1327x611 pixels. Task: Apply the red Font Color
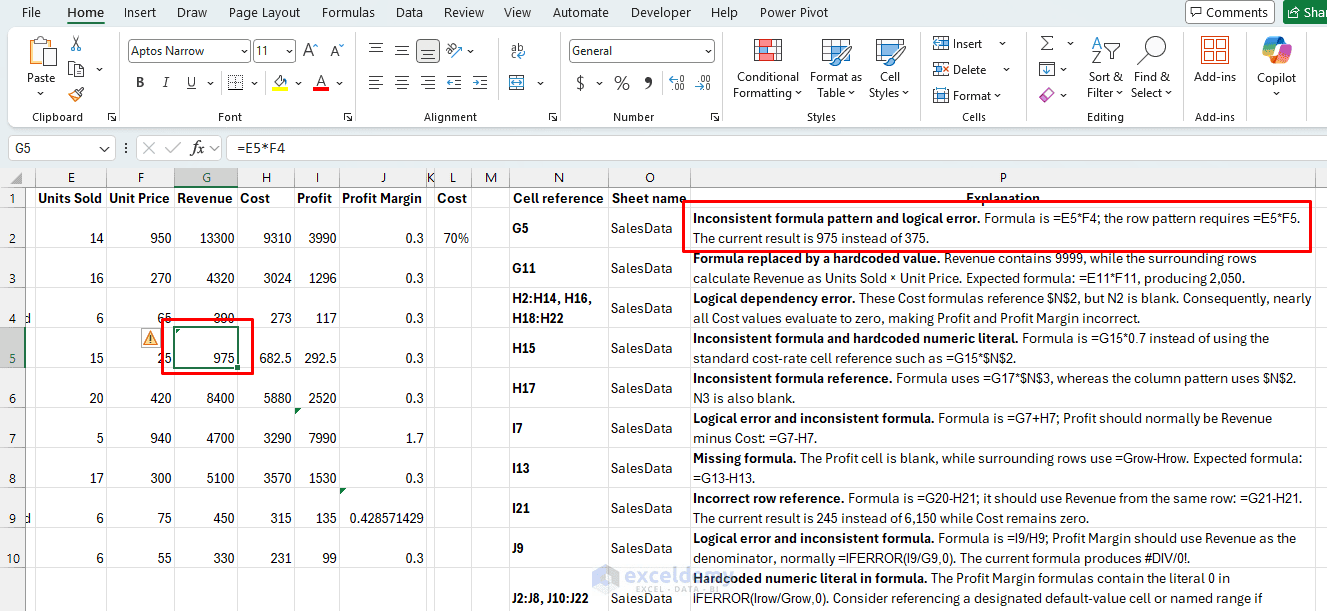321,83
